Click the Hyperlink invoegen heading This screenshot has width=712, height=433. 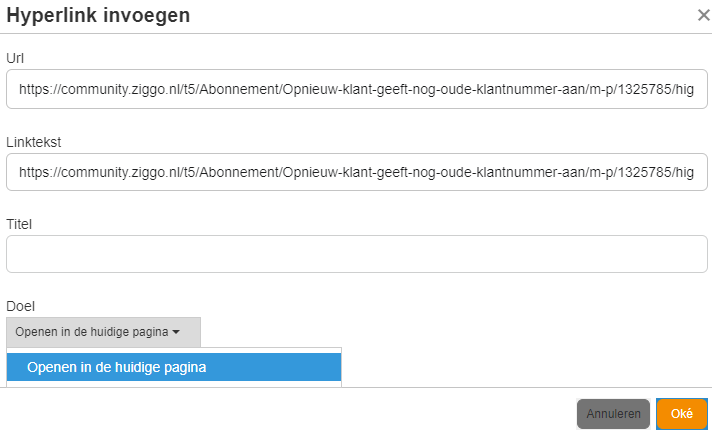98,15
